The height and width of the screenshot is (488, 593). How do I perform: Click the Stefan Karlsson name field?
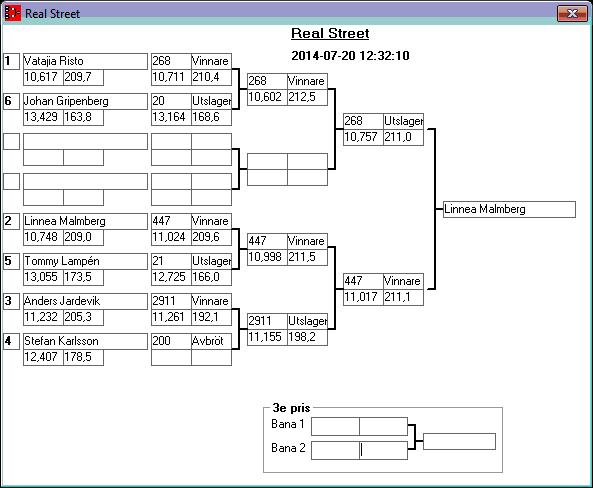click(x=85, y=341)
